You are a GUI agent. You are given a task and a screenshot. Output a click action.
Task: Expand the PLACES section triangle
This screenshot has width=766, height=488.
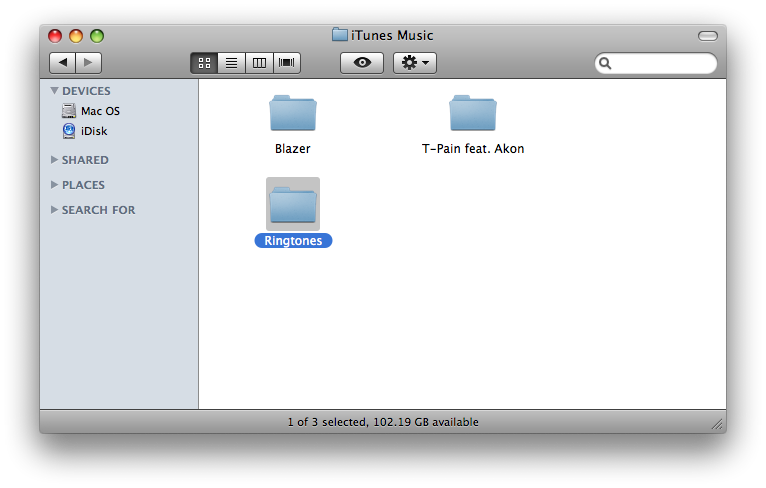point(54,185)
